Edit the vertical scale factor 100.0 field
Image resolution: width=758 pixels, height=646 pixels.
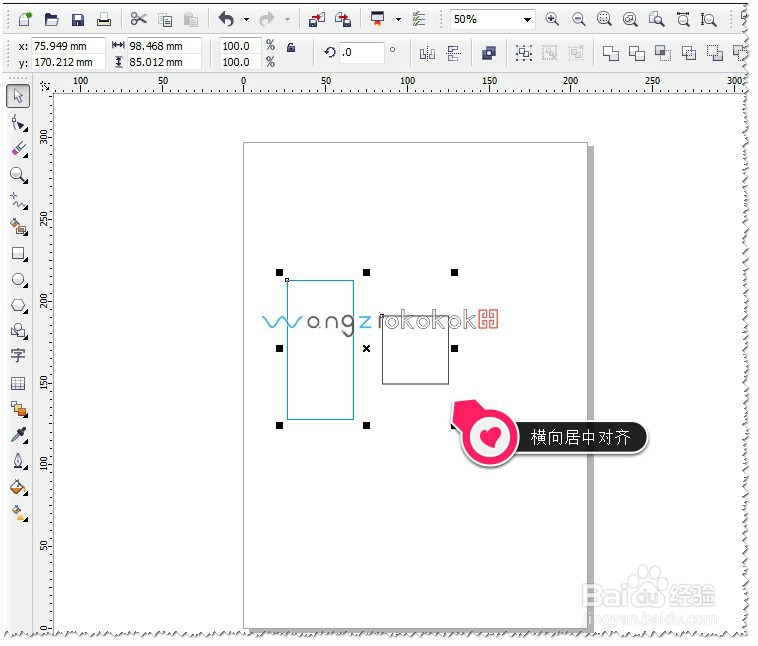coord(240,62)
